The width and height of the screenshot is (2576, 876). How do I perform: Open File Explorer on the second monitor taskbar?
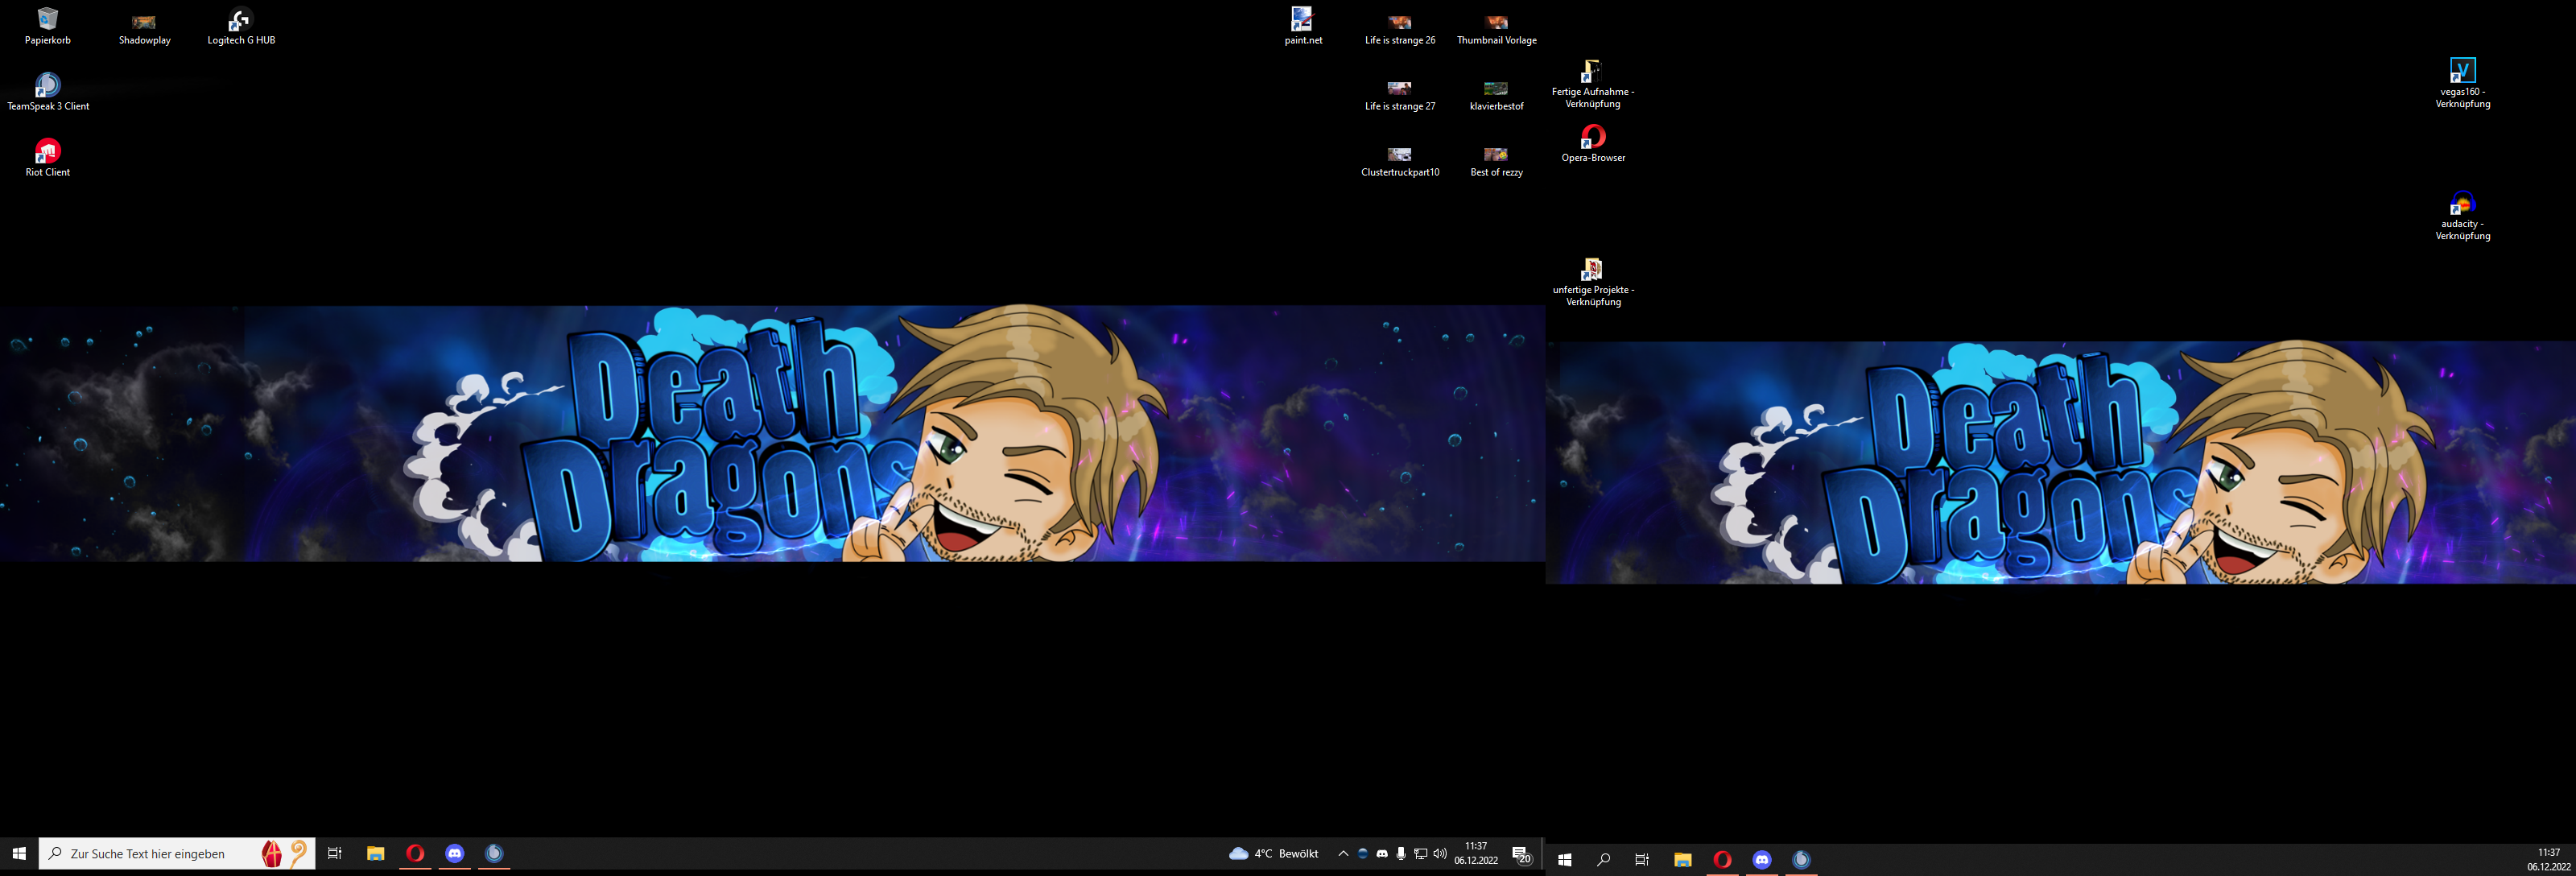coord(1683,859)
